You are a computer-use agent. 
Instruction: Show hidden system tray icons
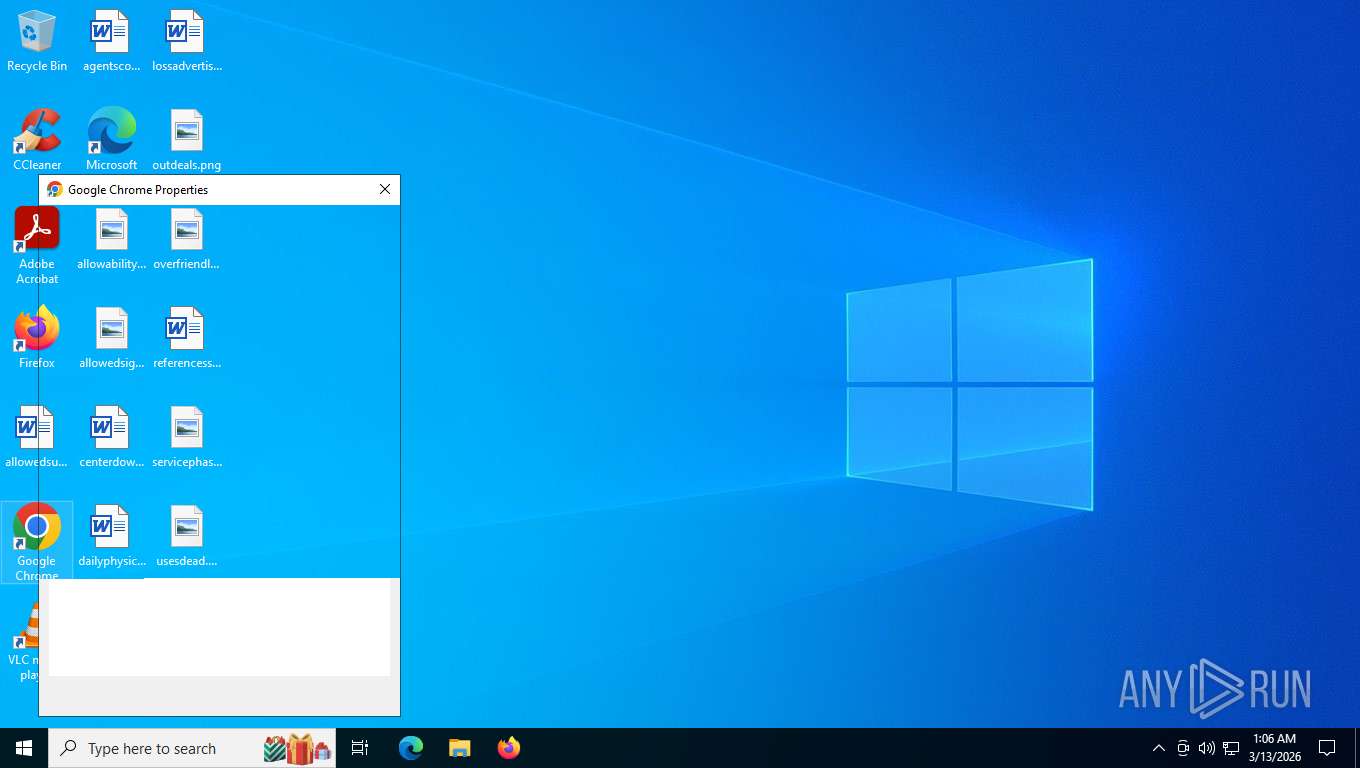[x=1158, y=748]
